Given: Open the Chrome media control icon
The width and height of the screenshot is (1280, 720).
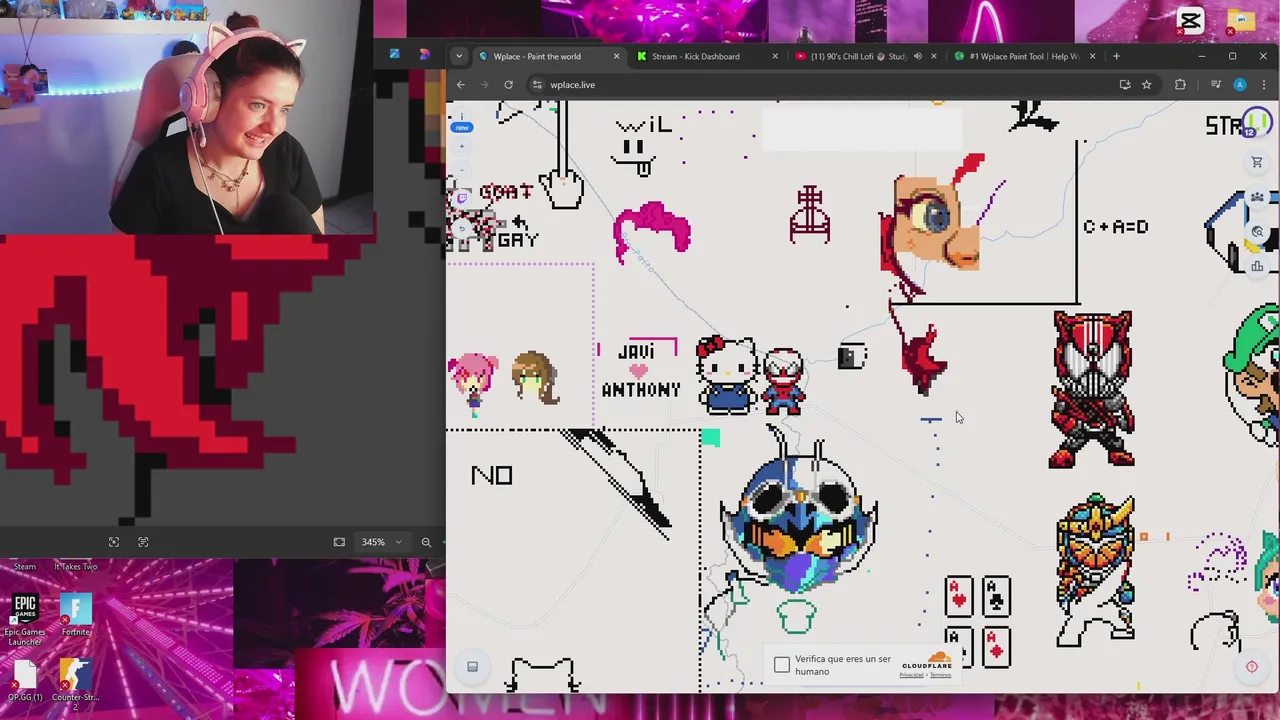Looking at the screenshot, I should point(1215,85).
